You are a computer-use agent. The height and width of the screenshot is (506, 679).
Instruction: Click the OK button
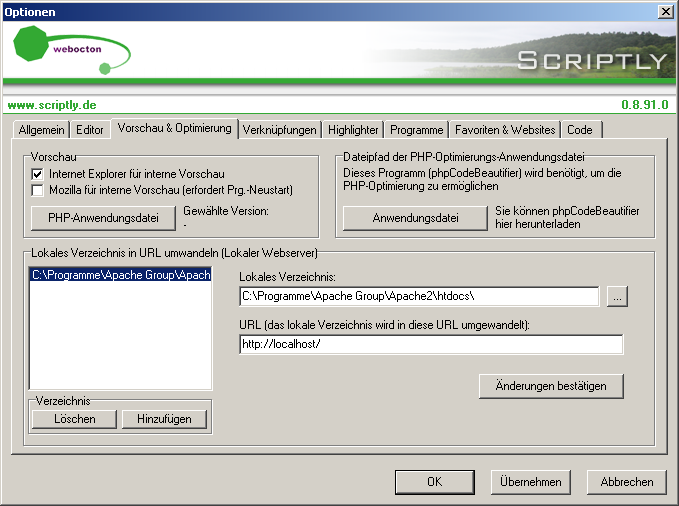[x=434, y=482]
